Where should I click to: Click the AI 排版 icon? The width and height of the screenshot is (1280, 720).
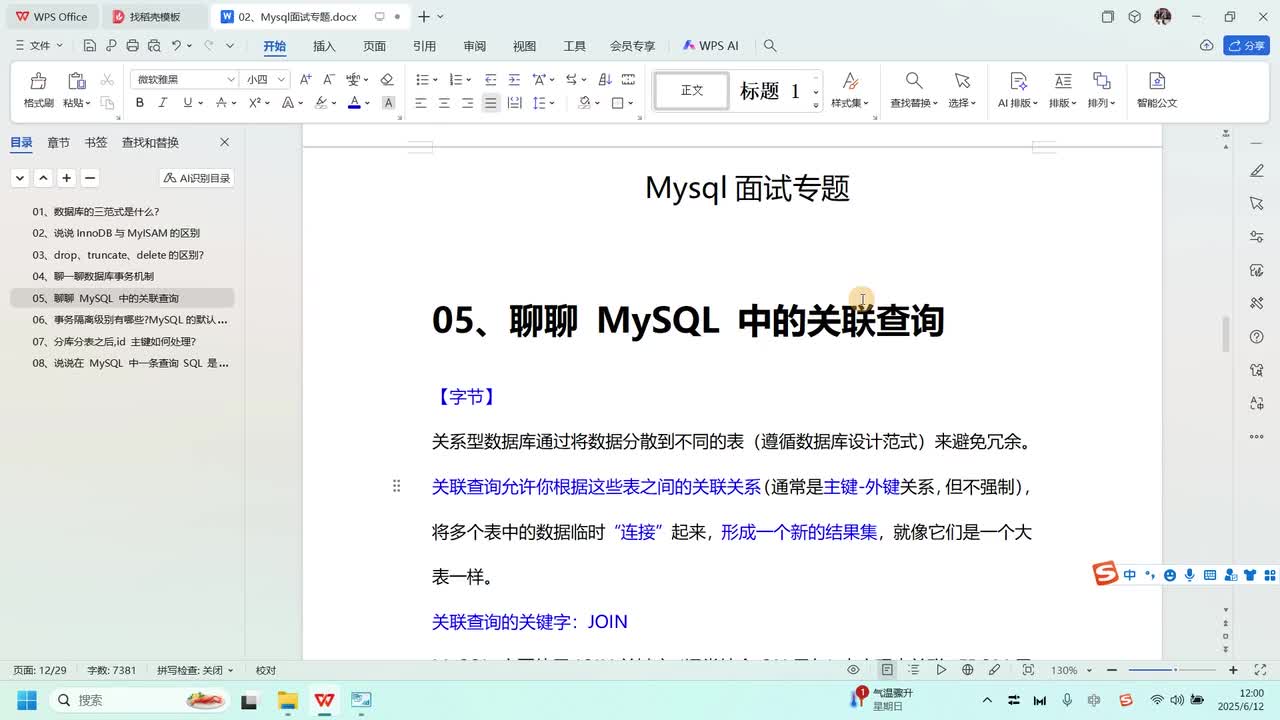point(1018,81)
